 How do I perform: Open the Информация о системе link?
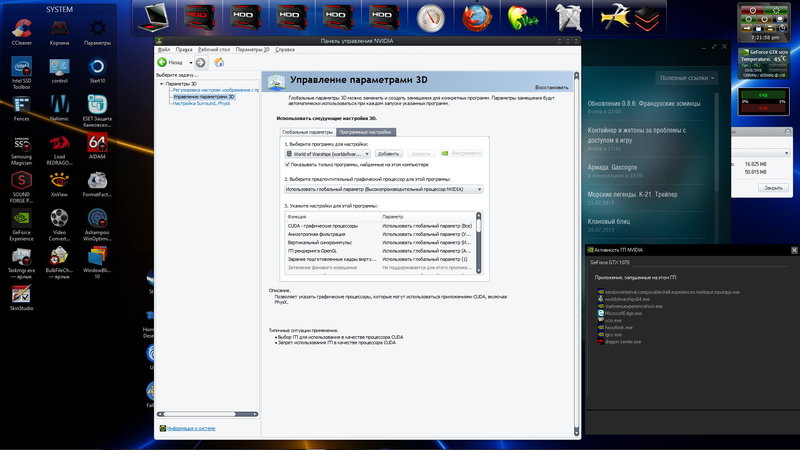click(x=191, y=428)
